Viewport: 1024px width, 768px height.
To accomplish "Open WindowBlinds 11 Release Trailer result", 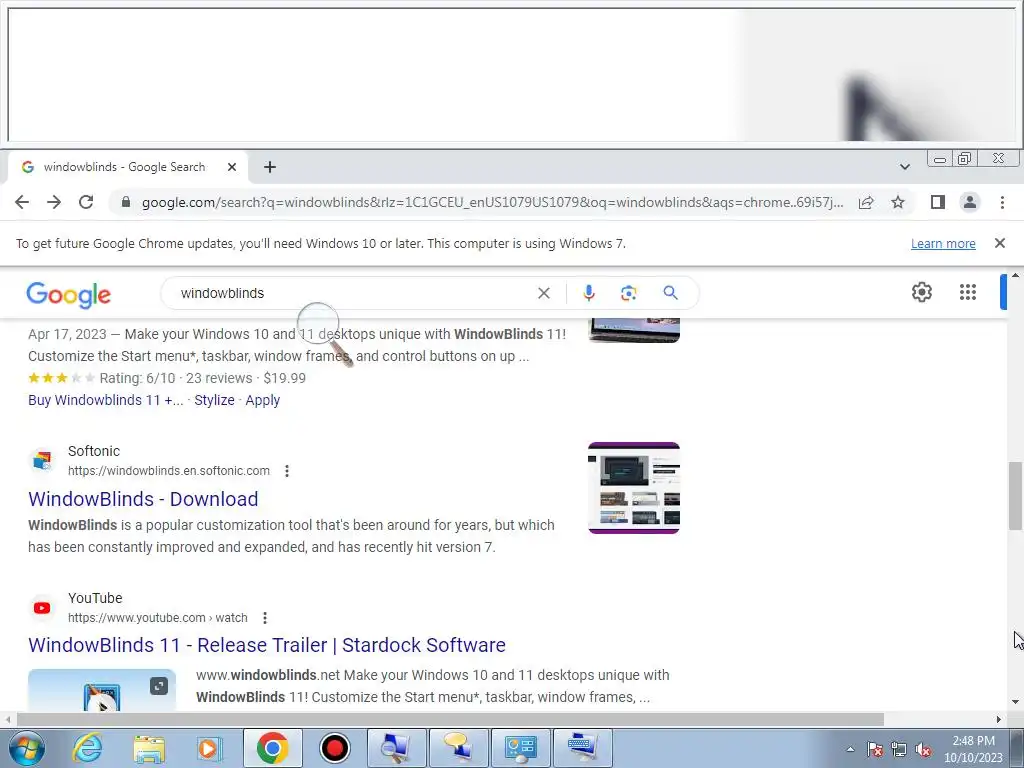I will (266, 645).
